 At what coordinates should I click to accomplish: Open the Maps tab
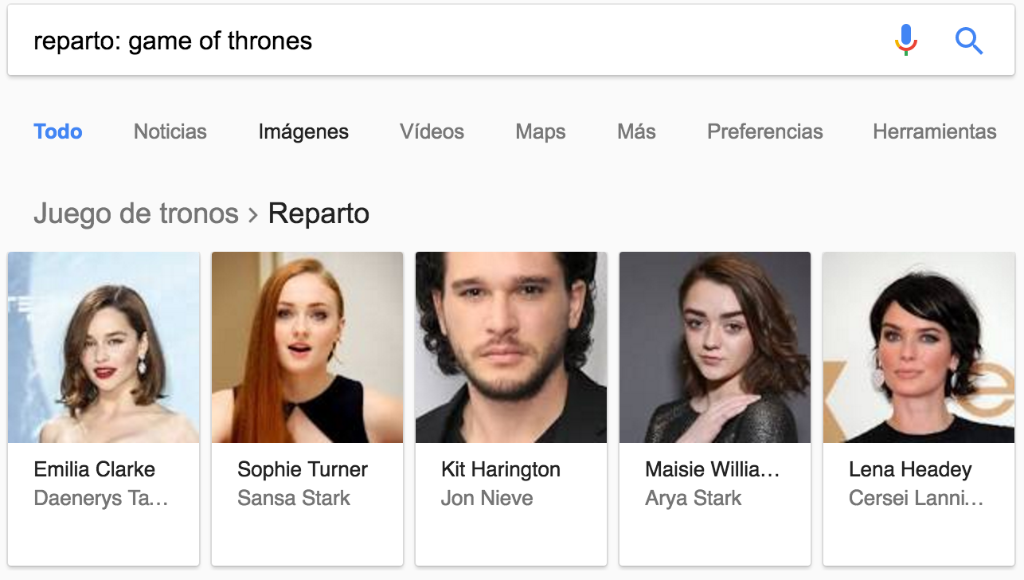tap(540, 132)
